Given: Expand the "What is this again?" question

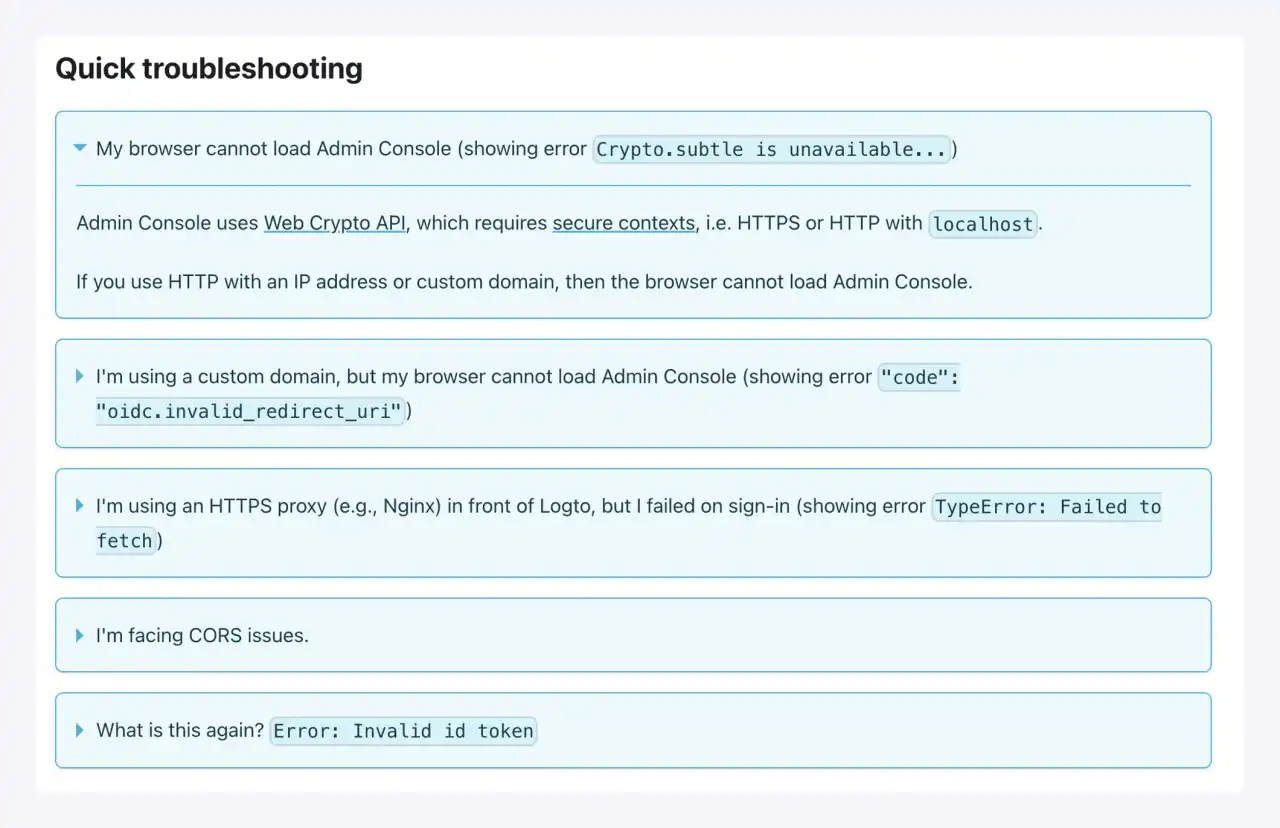Looking at the screenshot, I should (x=180, y=730).
